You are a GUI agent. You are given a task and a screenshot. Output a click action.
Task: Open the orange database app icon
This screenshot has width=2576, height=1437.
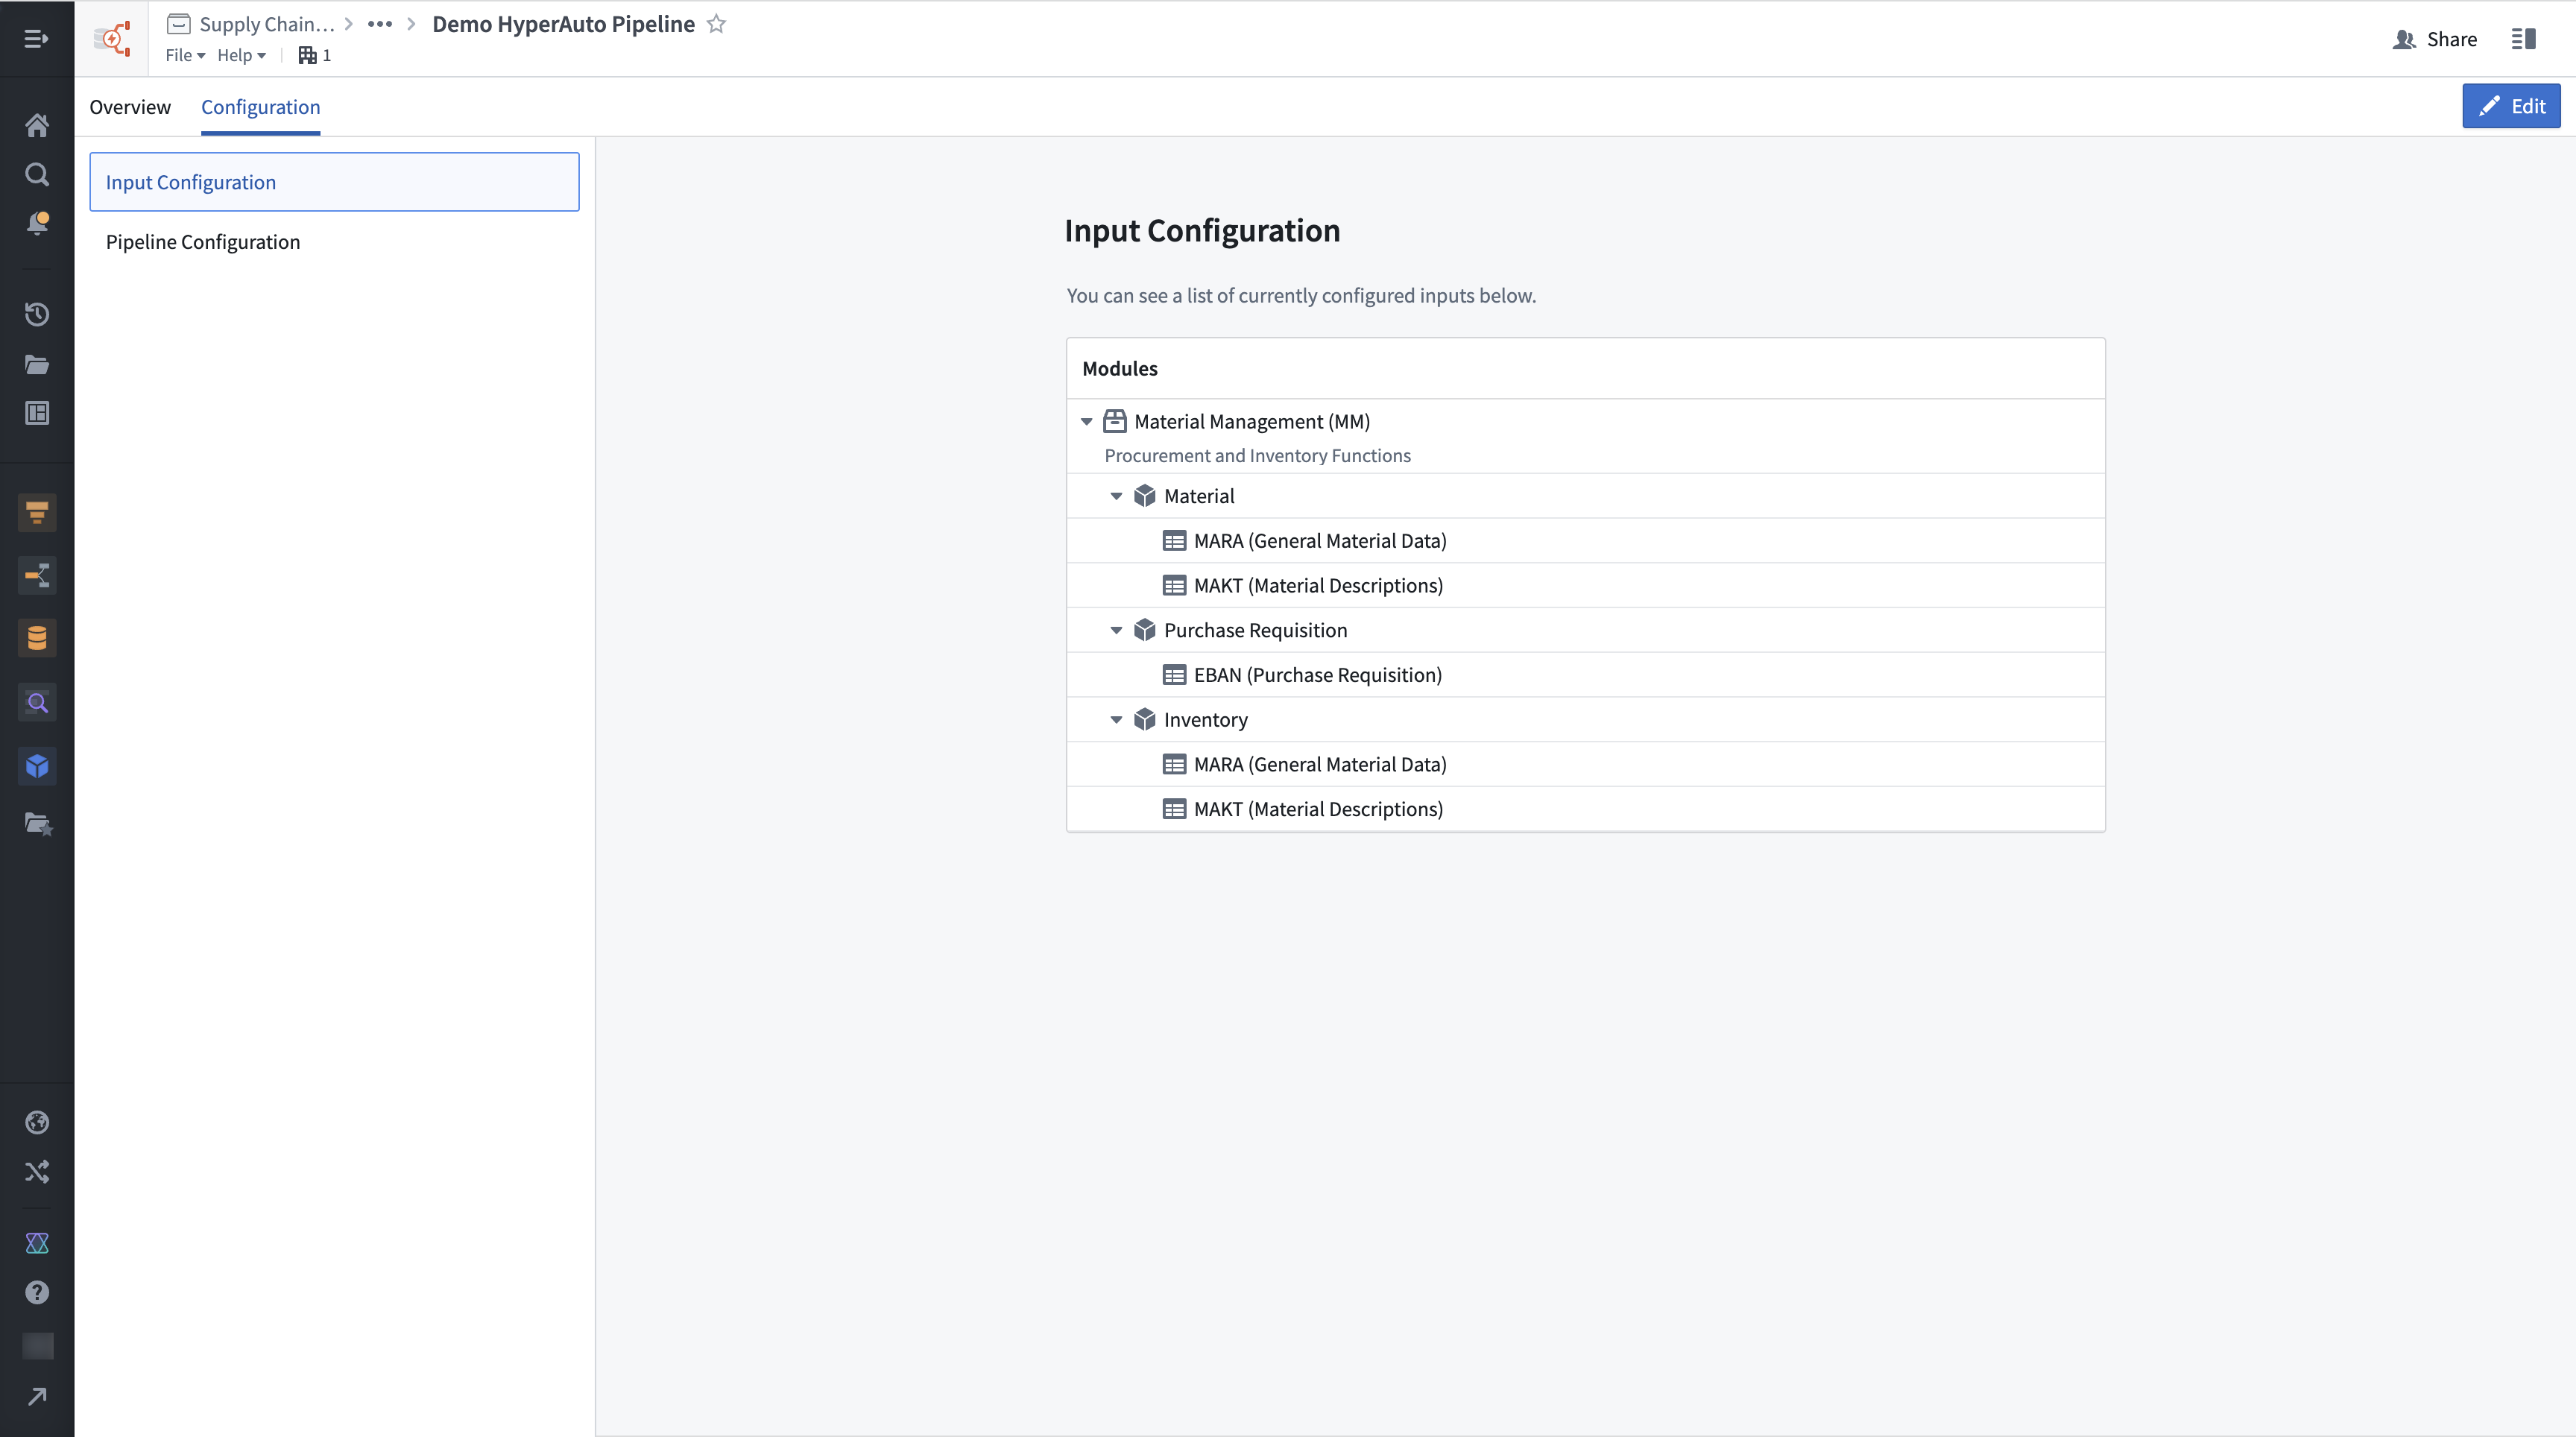37,638
